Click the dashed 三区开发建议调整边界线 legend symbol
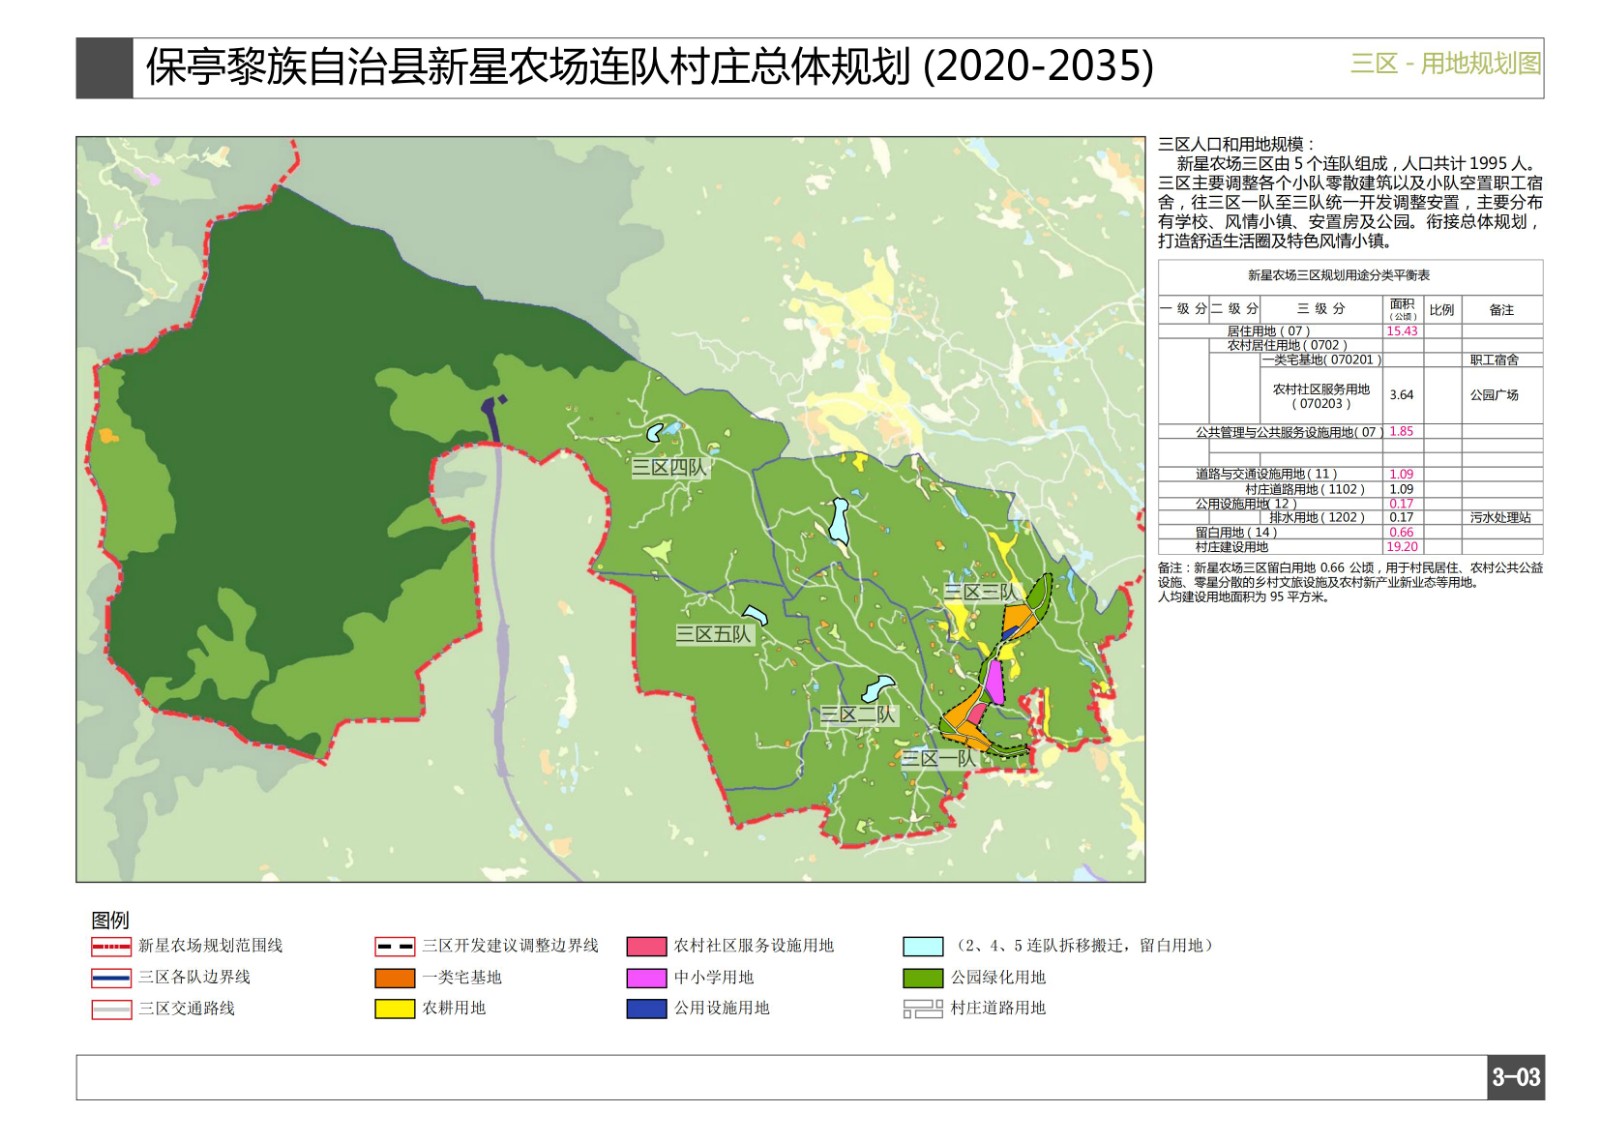 [395, 946]
